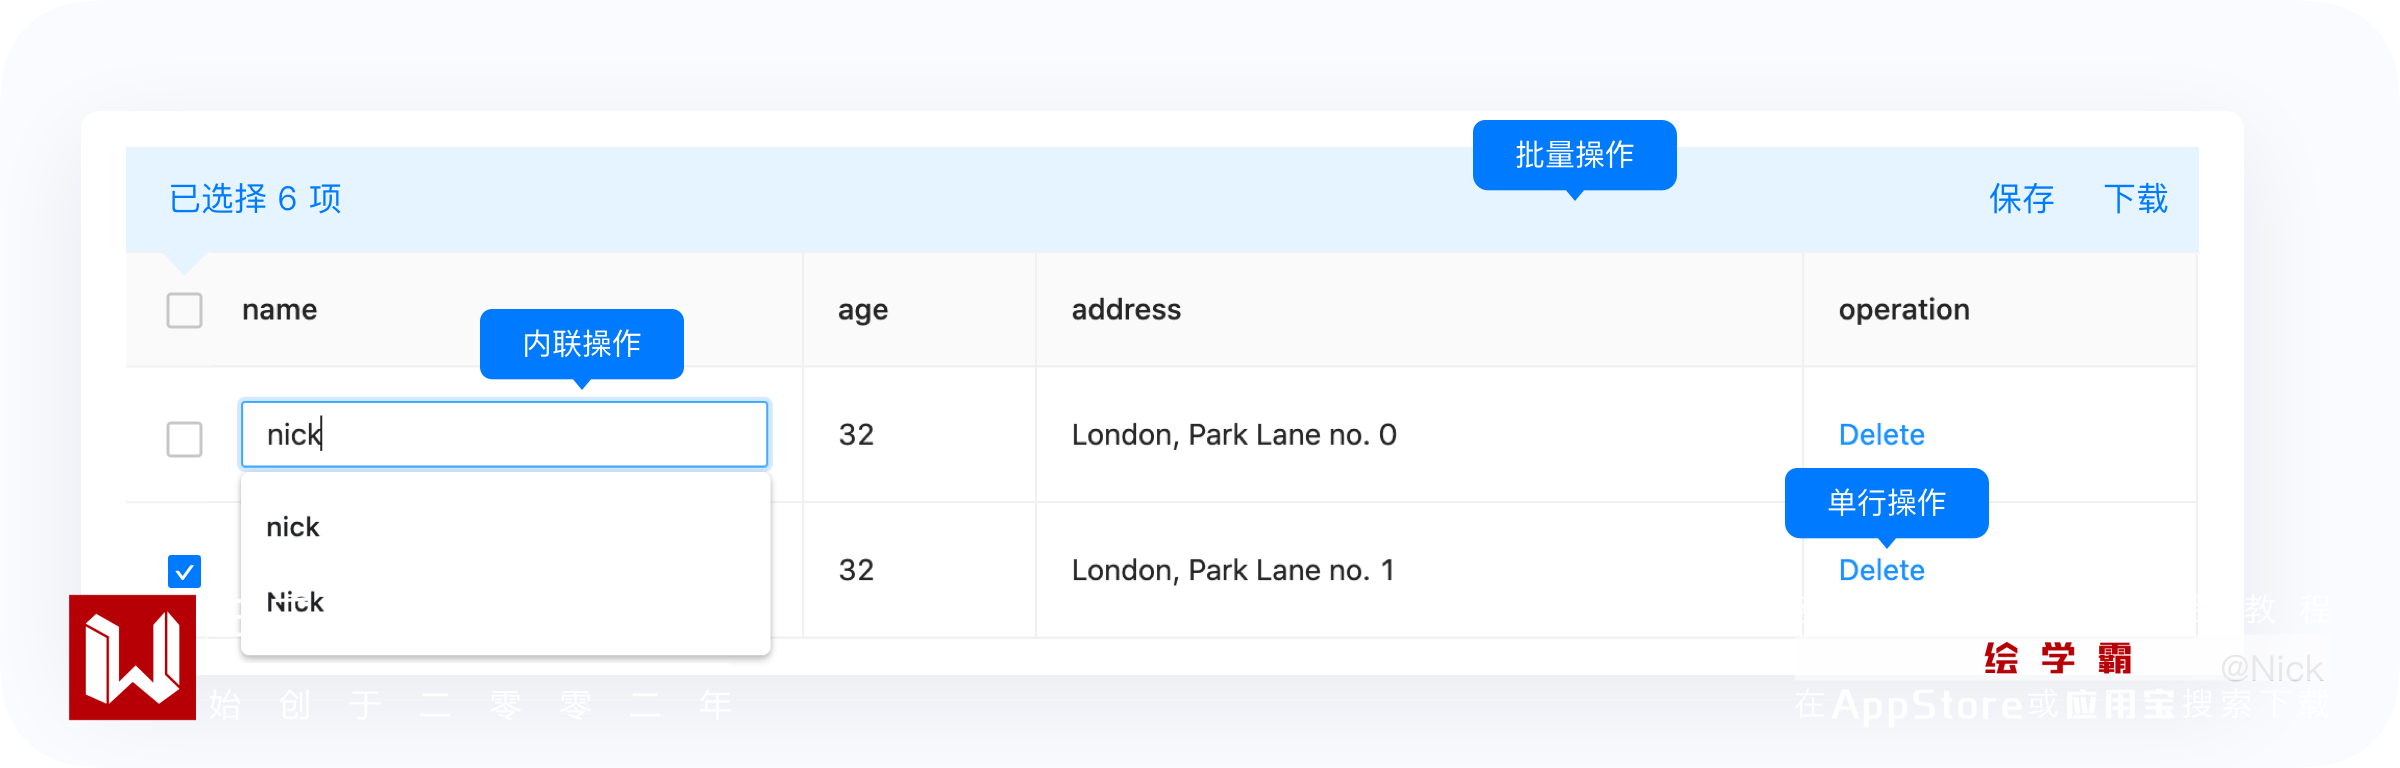The width and height of the screenshot is (2400, 768).
Task: Check the first row's checkbox
Action: click(x=184, y=438)
